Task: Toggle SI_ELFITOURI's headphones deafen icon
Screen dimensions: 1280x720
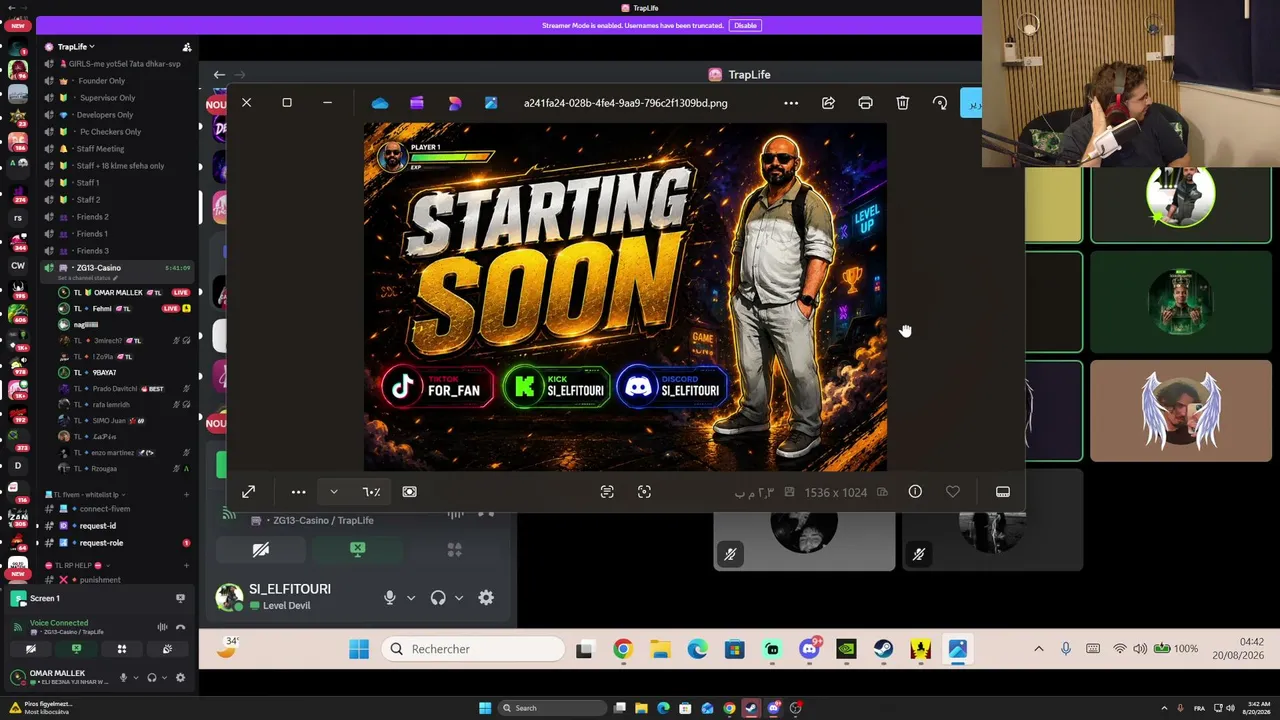Action: 438,598
